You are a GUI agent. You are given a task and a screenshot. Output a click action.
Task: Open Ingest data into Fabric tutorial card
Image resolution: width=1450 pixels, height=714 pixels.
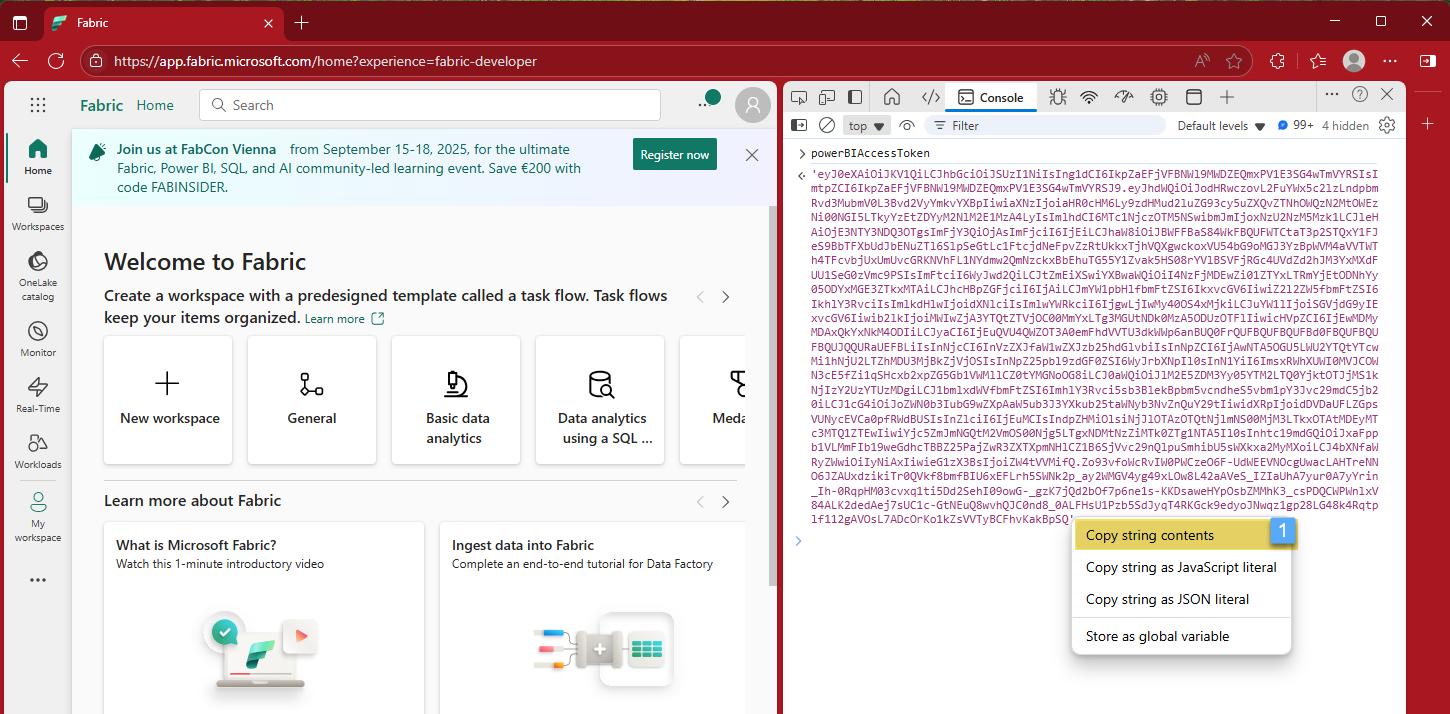click(592, 617)
